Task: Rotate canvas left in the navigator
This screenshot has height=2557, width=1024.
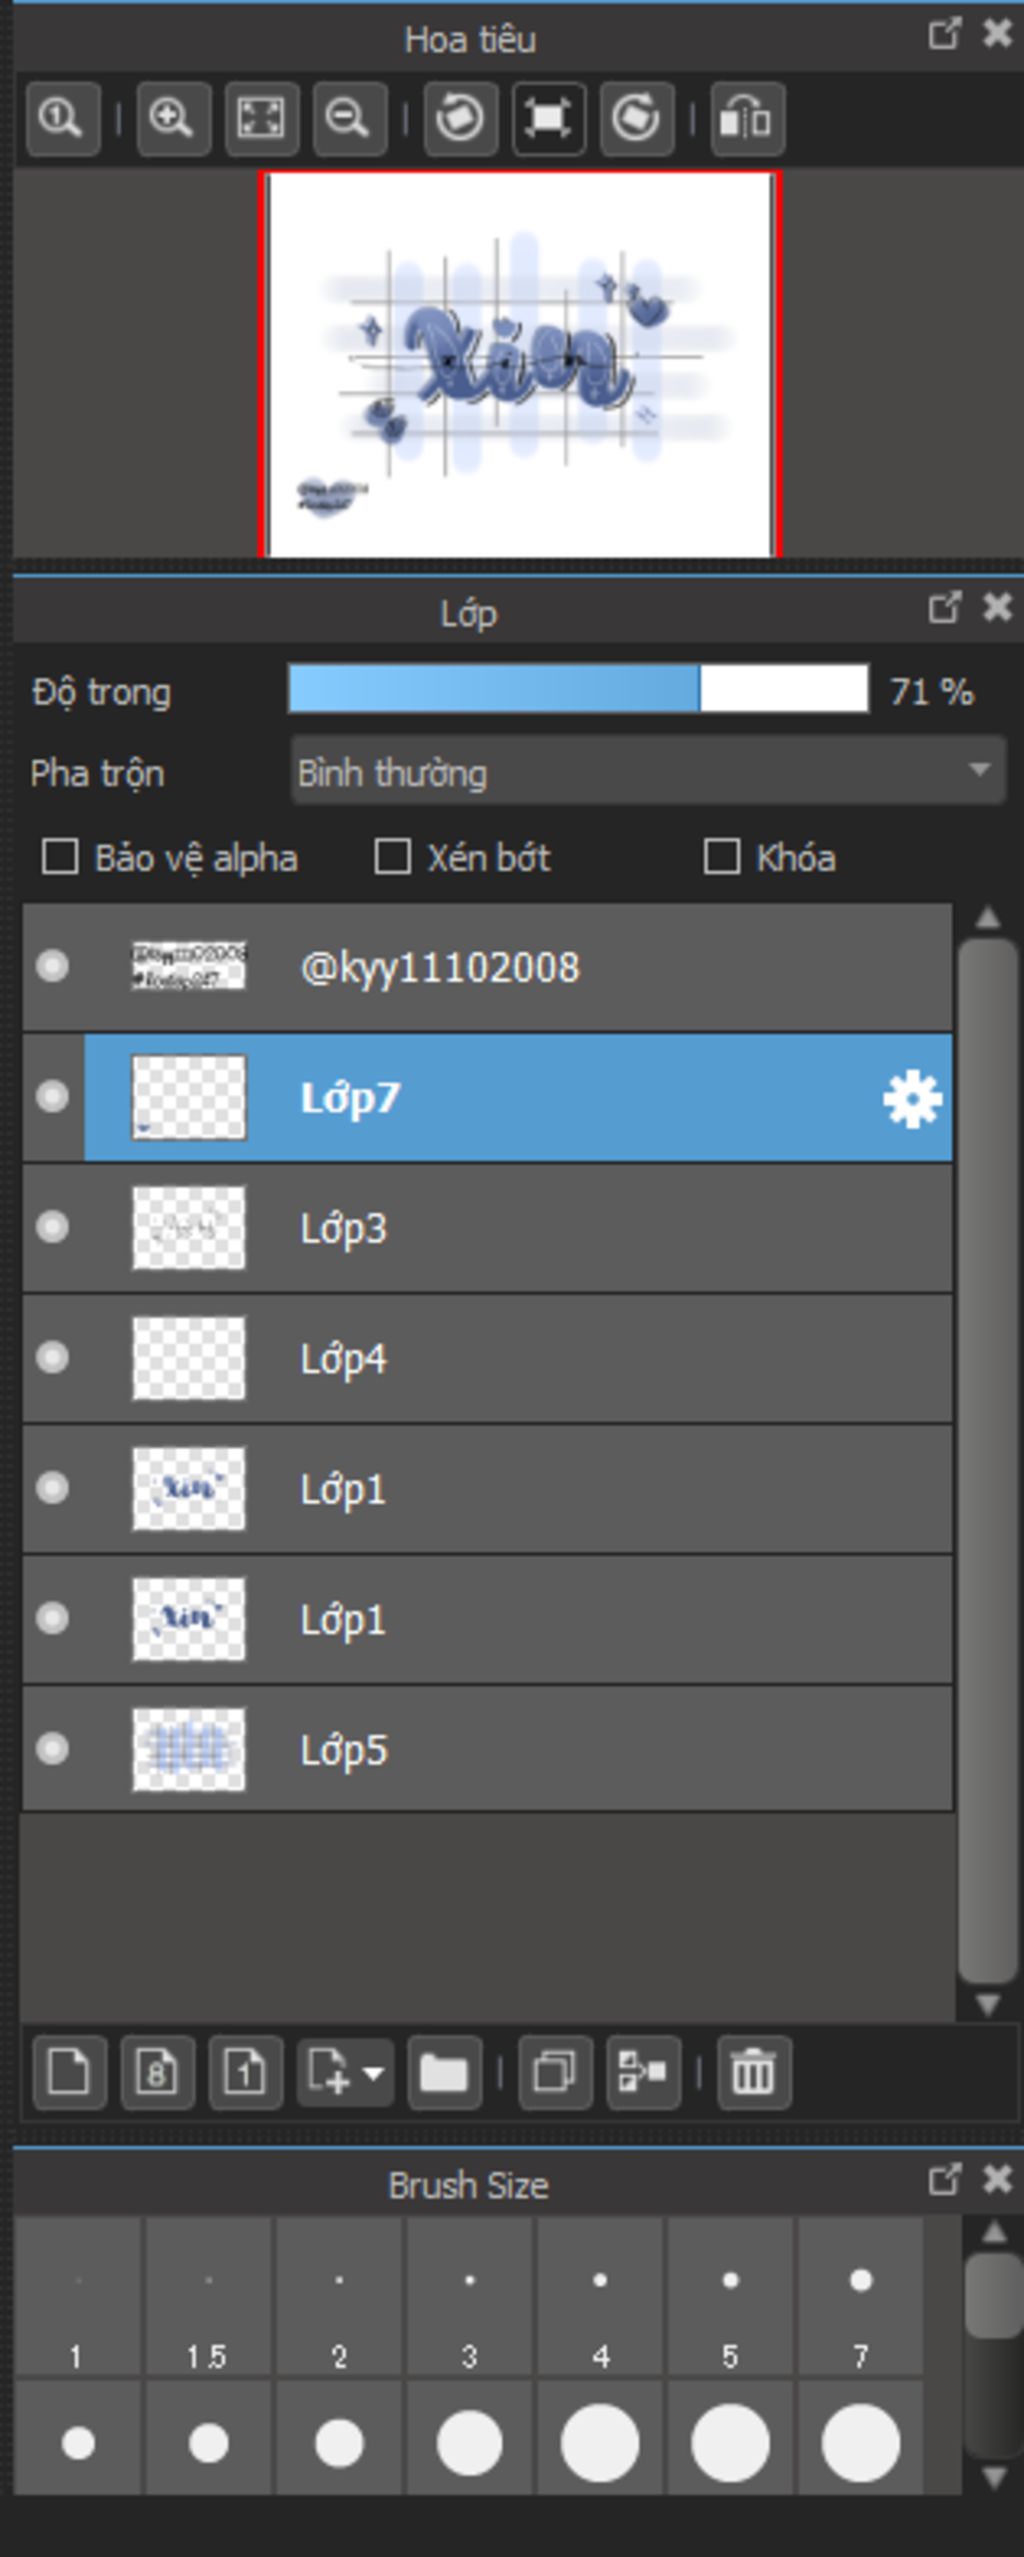Action: pyautogui.click(x=460, y=119)
